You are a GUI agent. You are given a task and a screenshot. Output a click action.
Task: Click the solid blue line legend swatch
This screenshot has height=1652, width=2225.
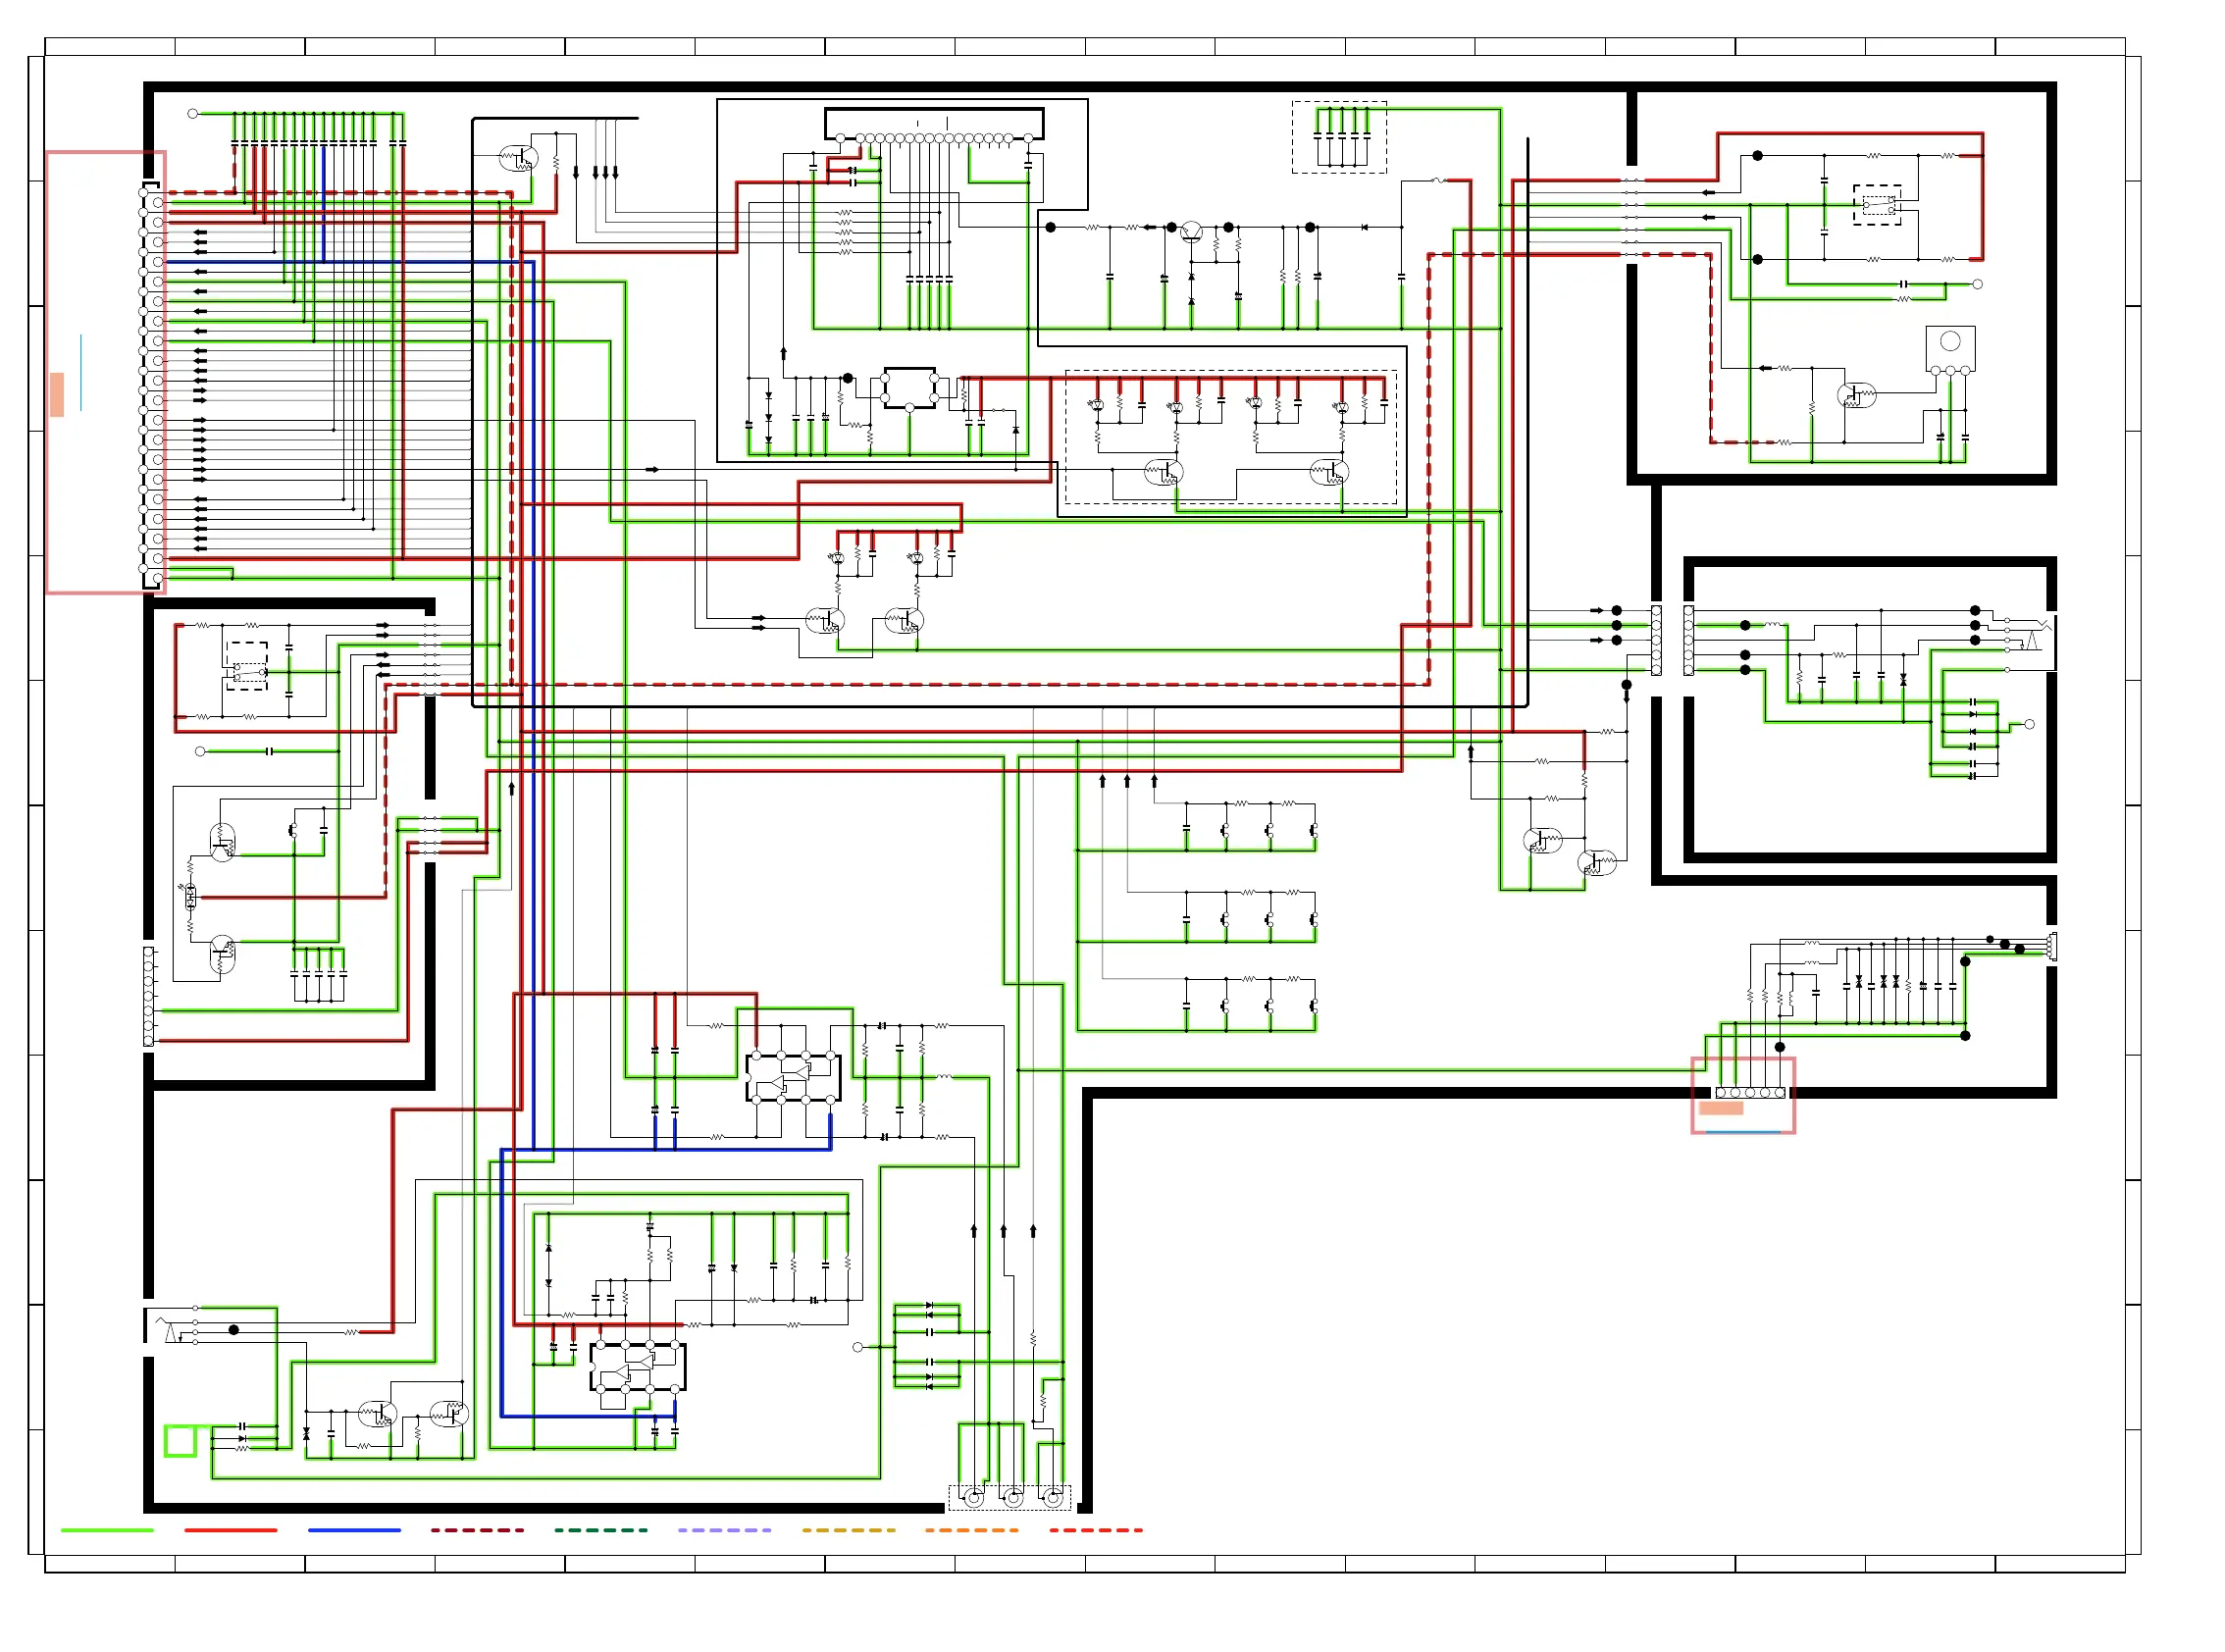[354, 1530]
